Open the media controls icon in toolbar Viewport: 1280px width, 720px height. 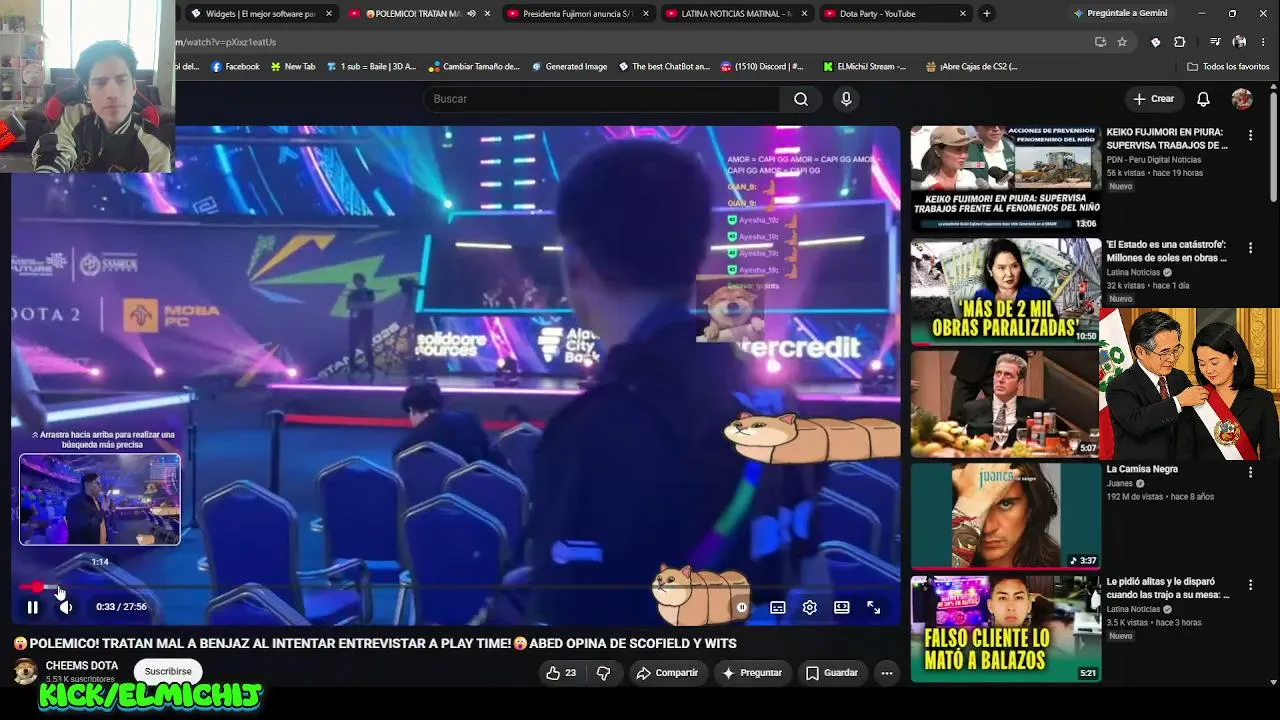coord(1215,42)
